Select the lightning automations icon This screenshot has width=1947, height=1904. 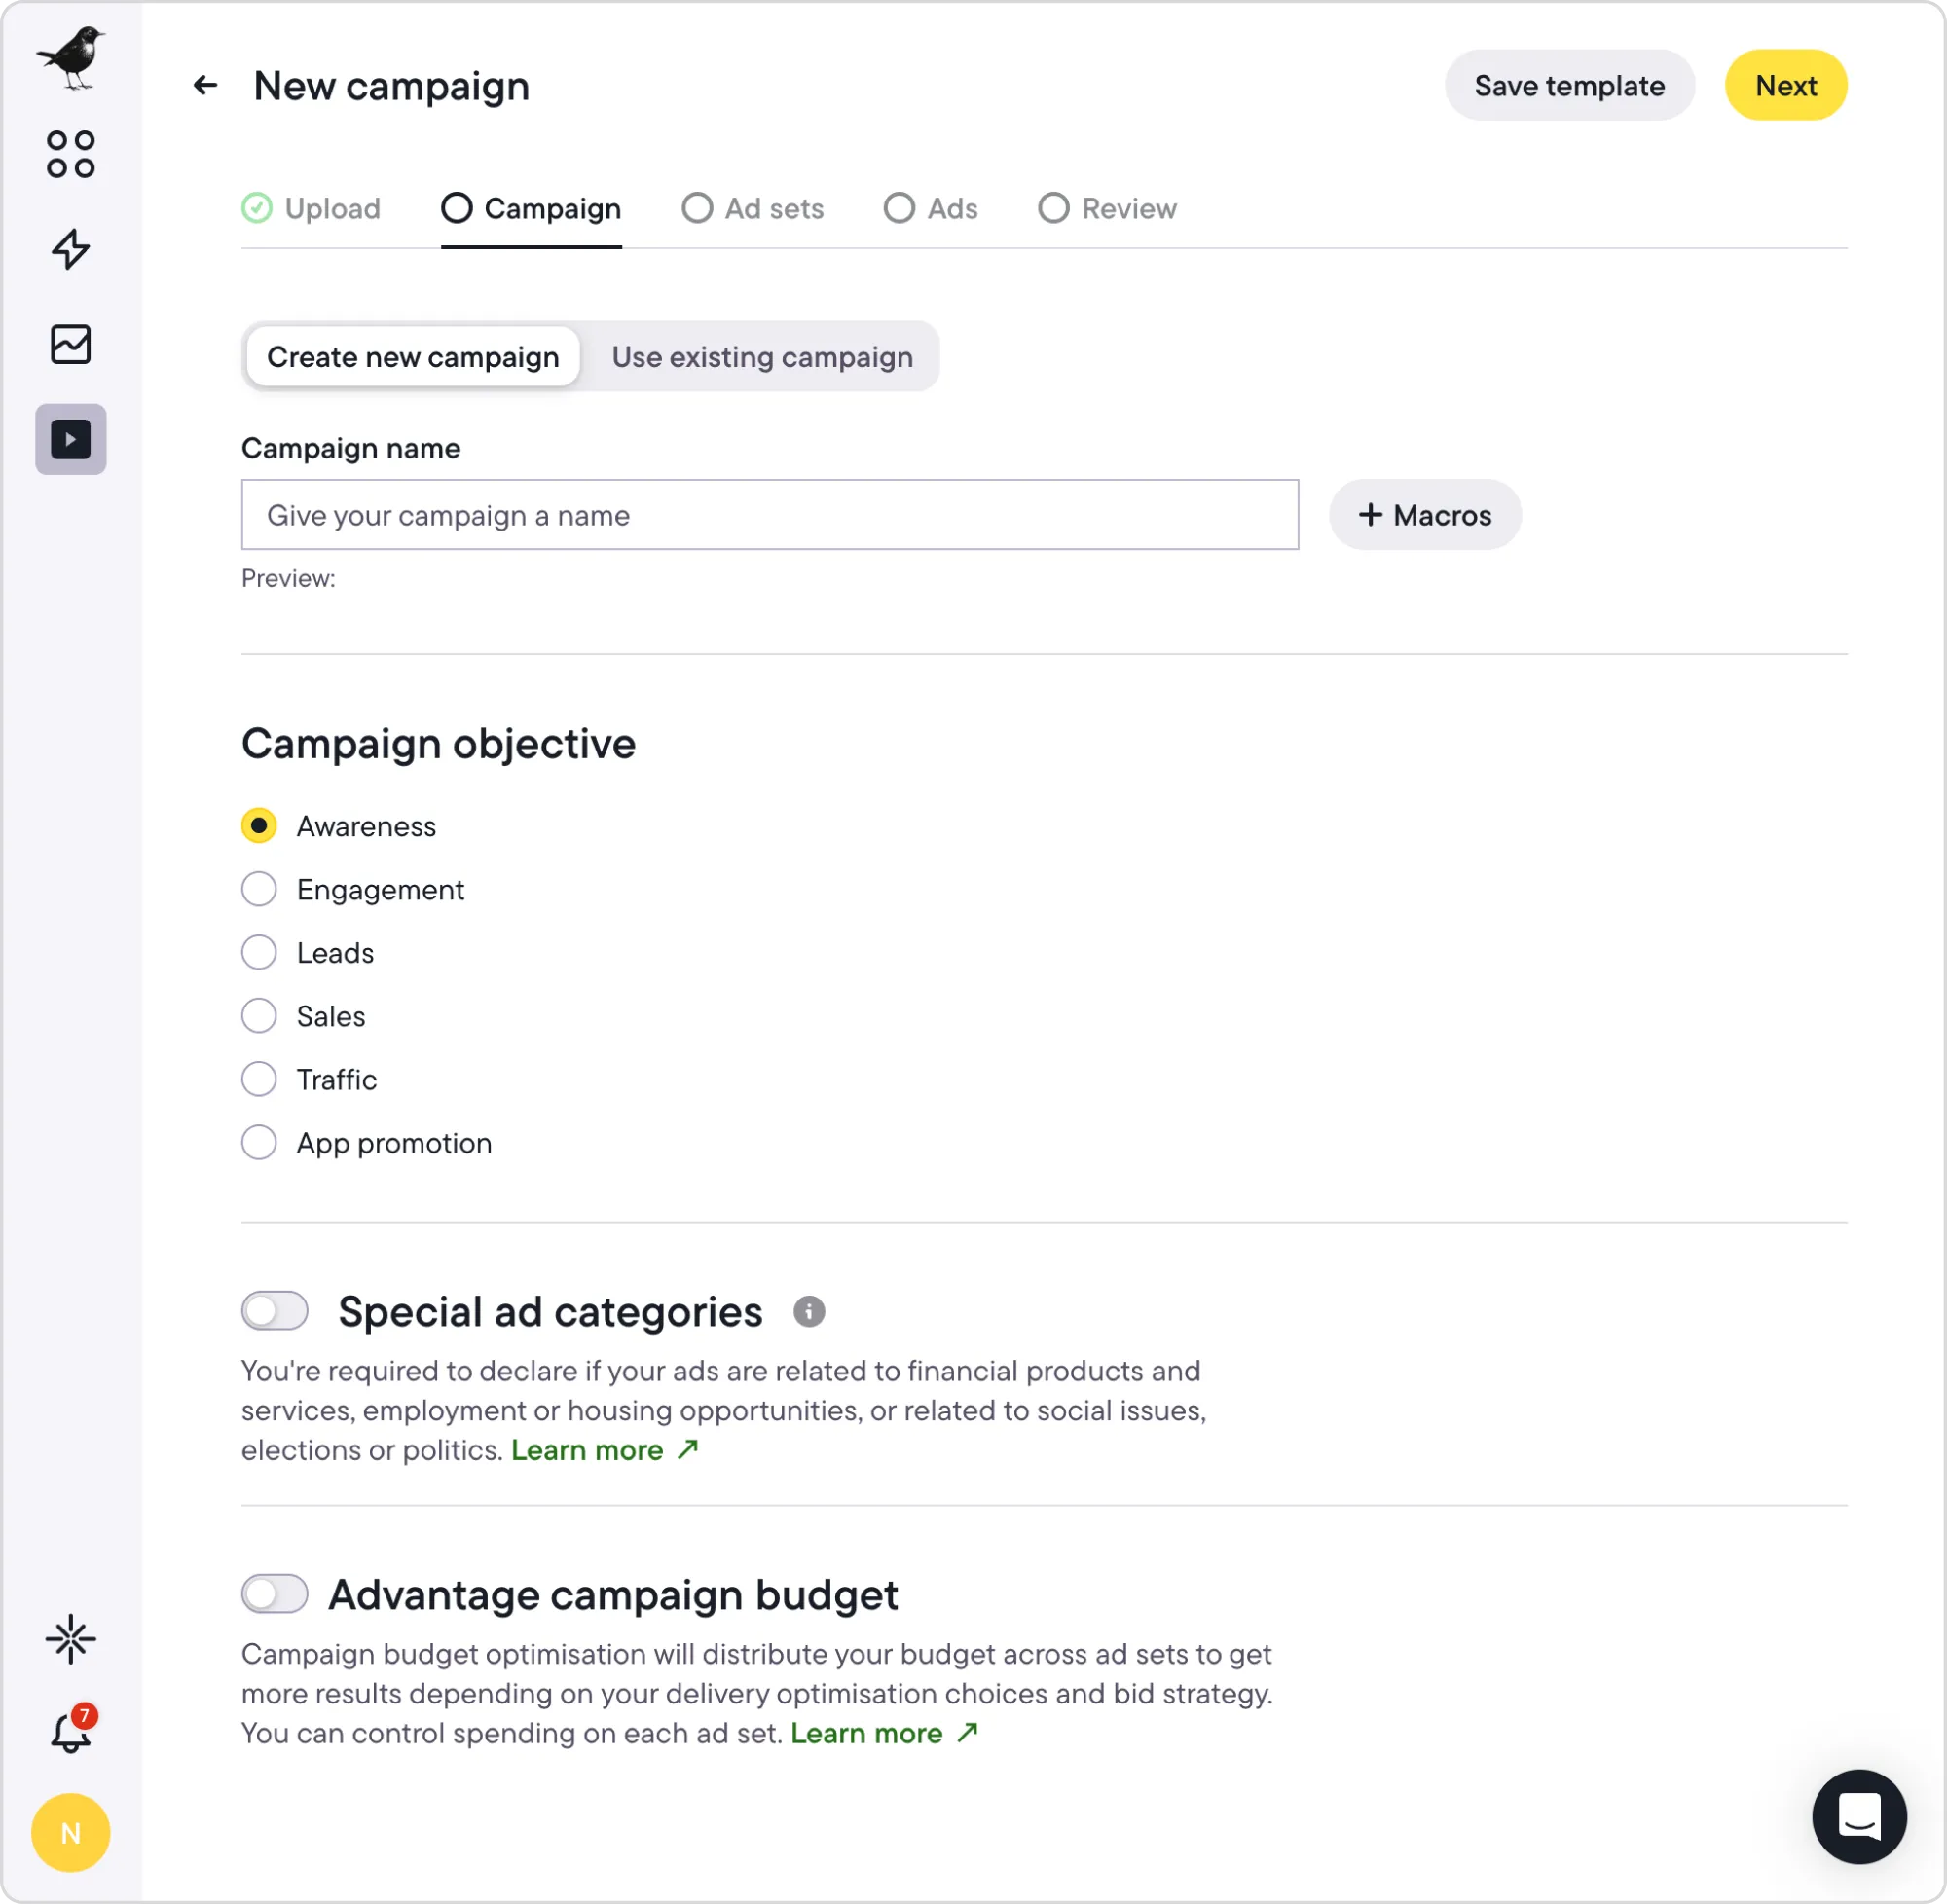click(x=70, y=250)
